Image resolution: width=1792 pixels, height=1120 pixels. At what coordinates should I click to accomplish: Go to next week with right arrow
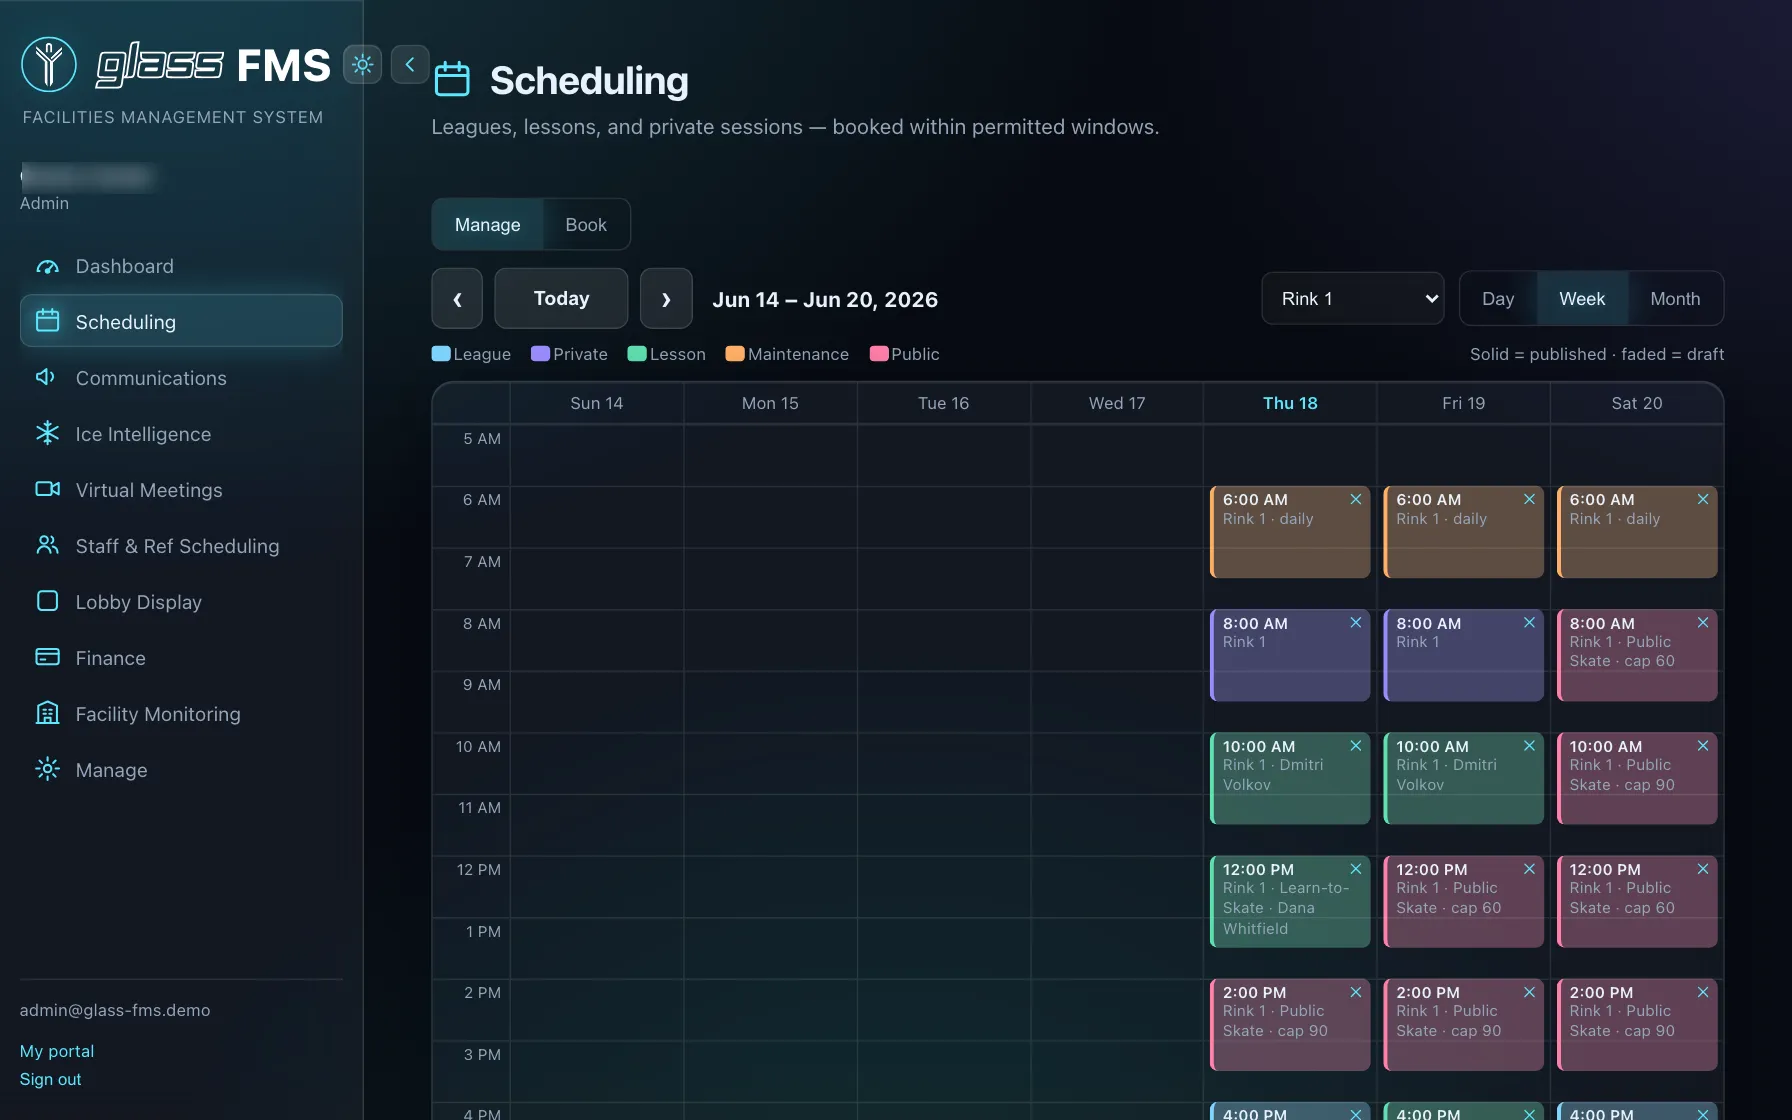(666, 298)
